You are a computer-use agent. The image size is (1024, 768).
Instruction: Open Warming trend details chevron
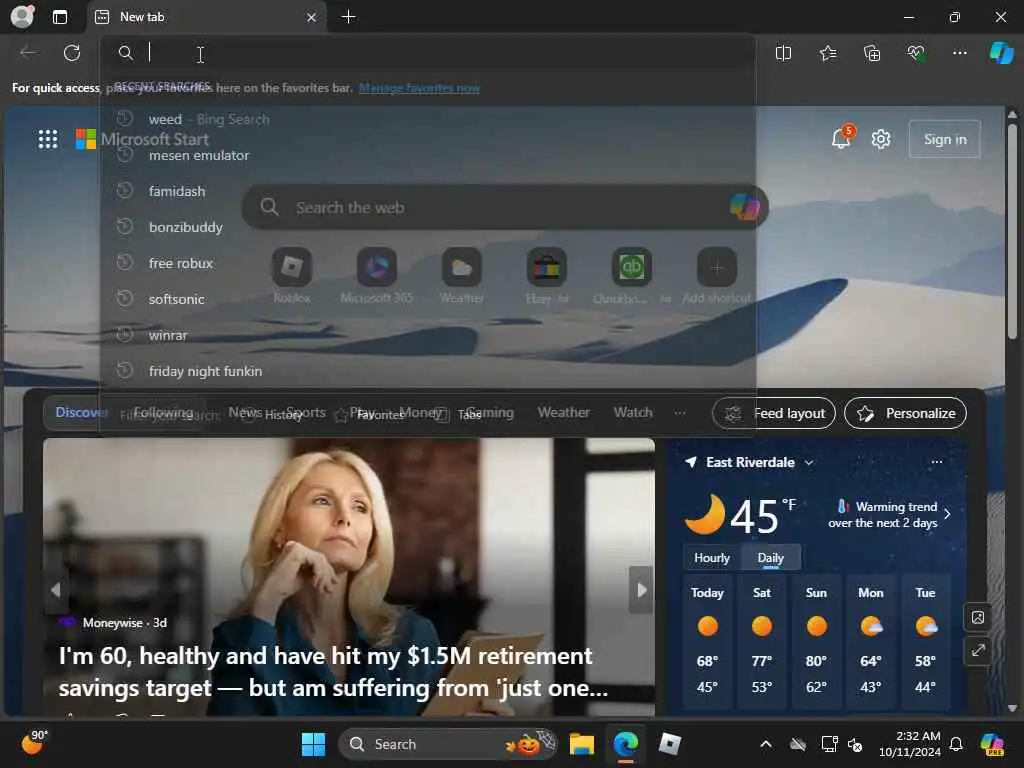click(x=947, y=514)
